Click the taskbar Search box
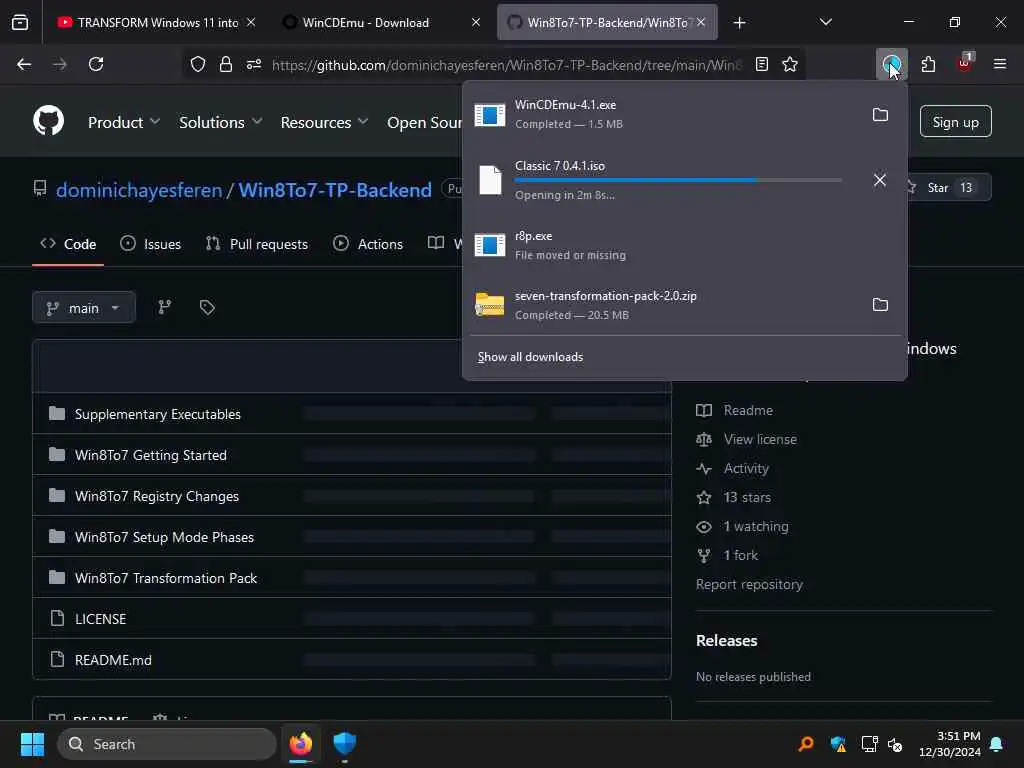Screen dimensions: 1024x768 coord(167,744)
